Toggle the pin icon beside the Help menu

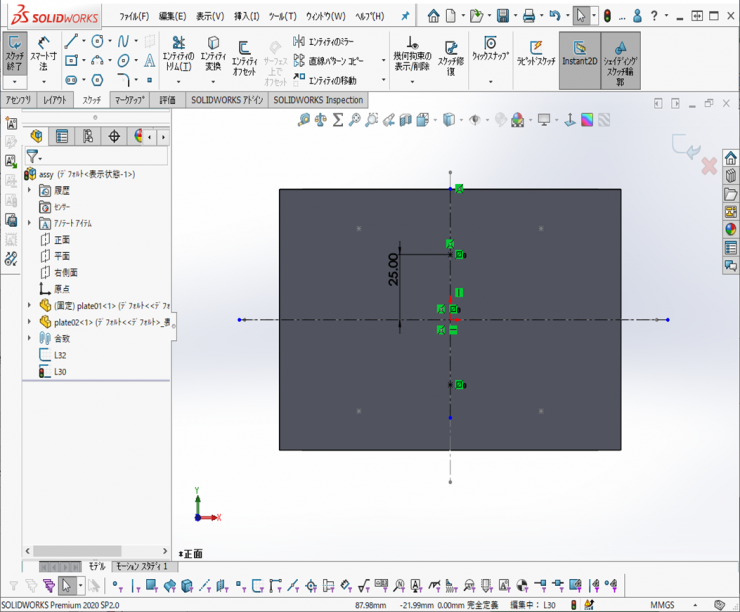404,16
